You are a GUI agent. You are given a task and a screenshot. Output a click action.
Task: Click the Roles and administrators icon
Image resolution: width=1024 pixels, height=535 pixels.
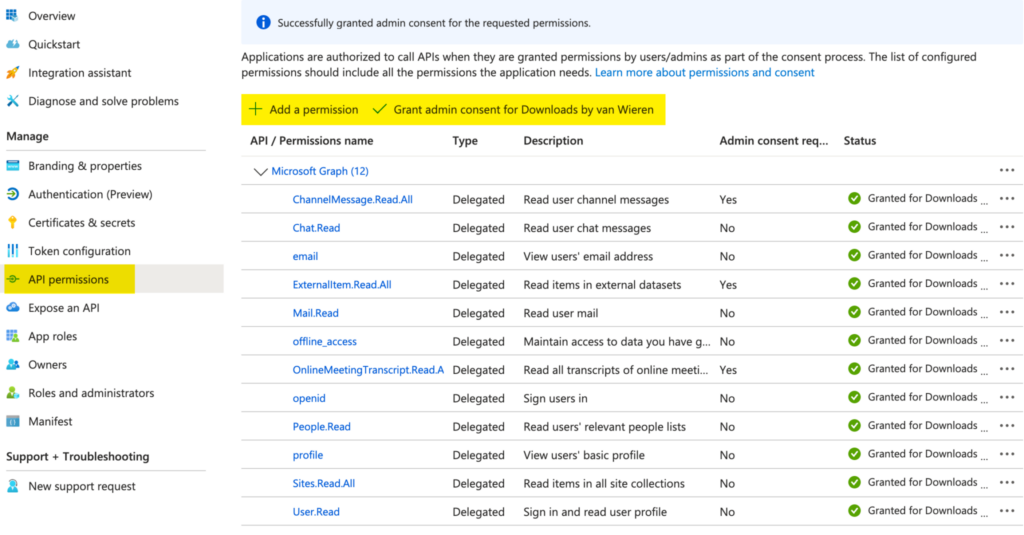(12, 393)
